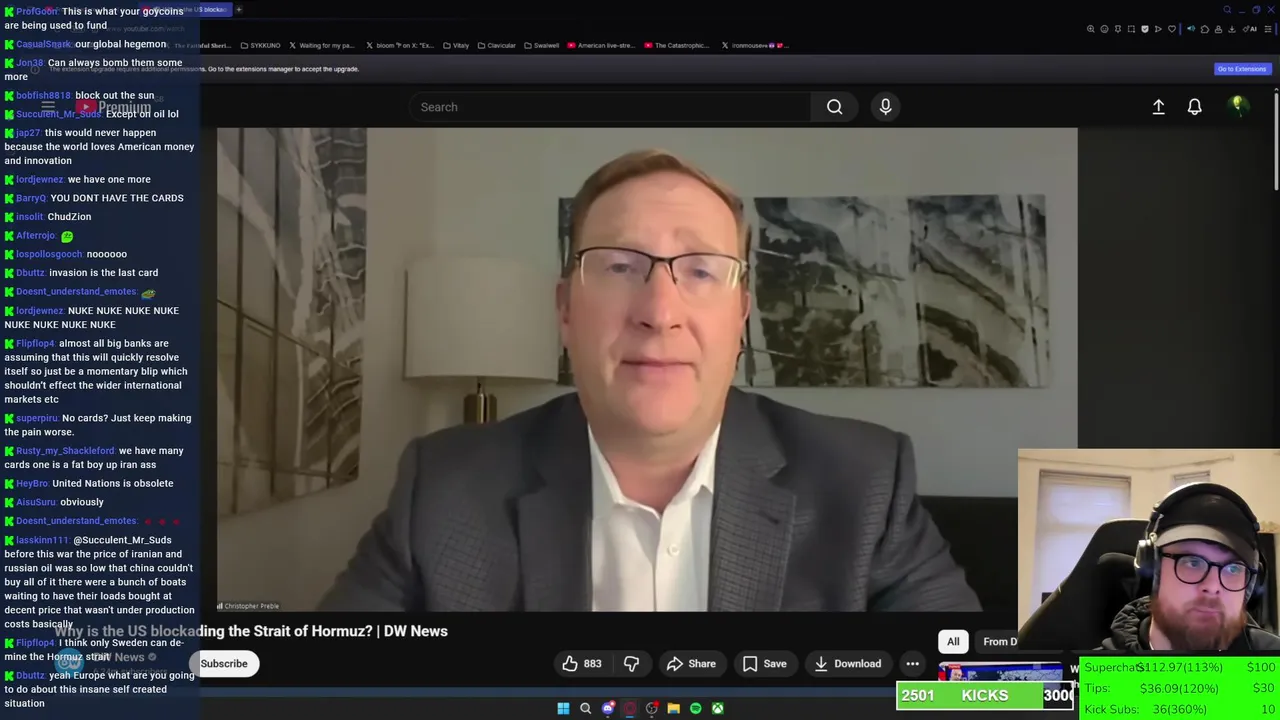Activate voice search microphone

[885, 107]
